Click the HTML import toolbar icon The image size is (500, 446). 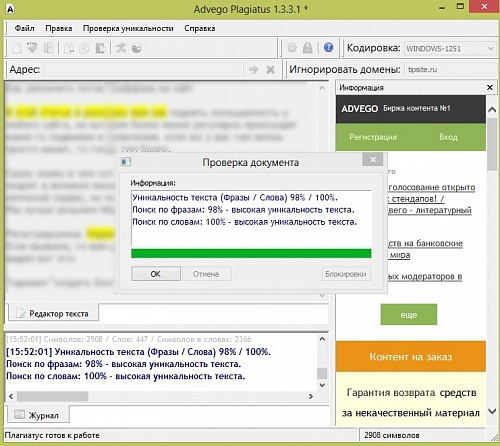click(32, 48)
